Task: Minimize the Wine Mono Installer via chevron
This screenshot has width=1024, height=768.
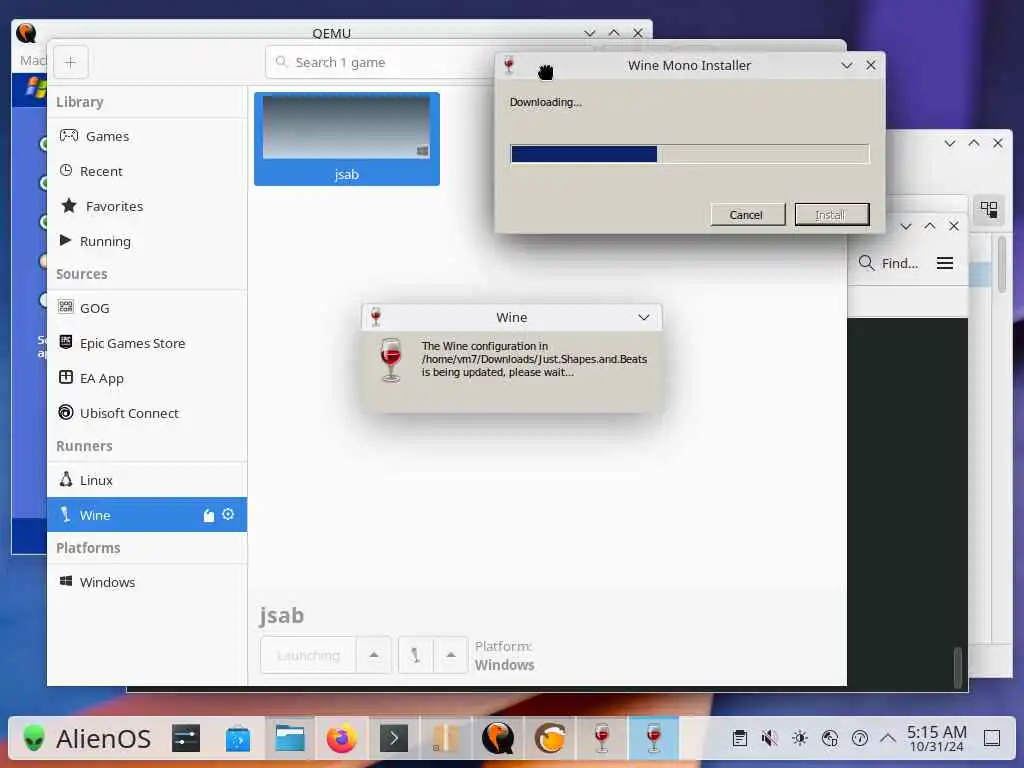Action: click(847, 65)
